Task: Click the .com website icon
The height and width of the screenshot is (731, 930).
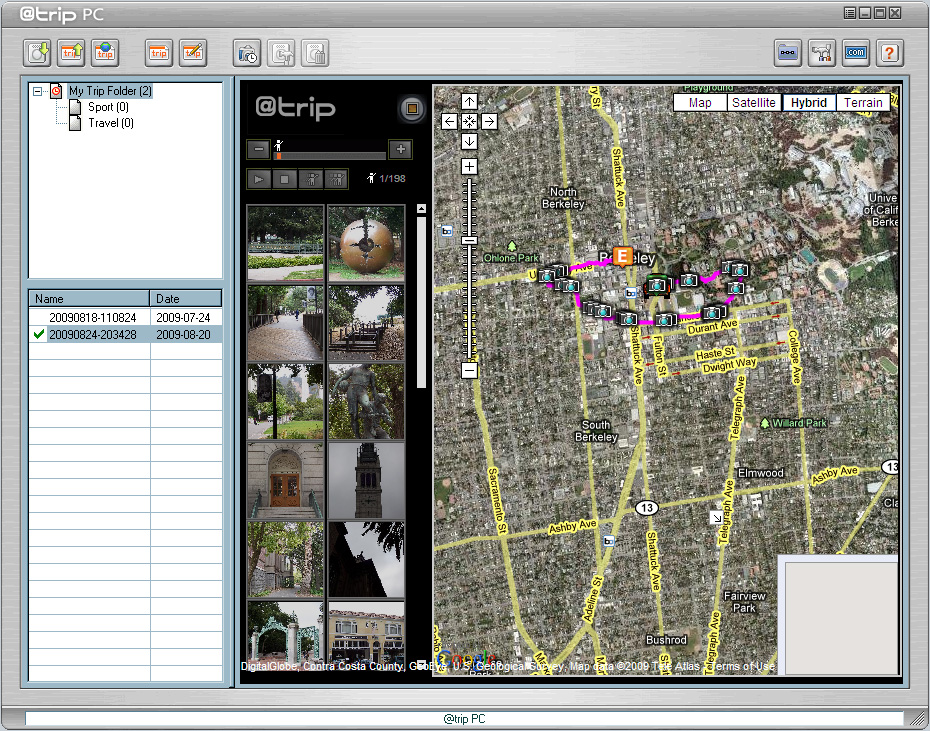Action: 856,52
